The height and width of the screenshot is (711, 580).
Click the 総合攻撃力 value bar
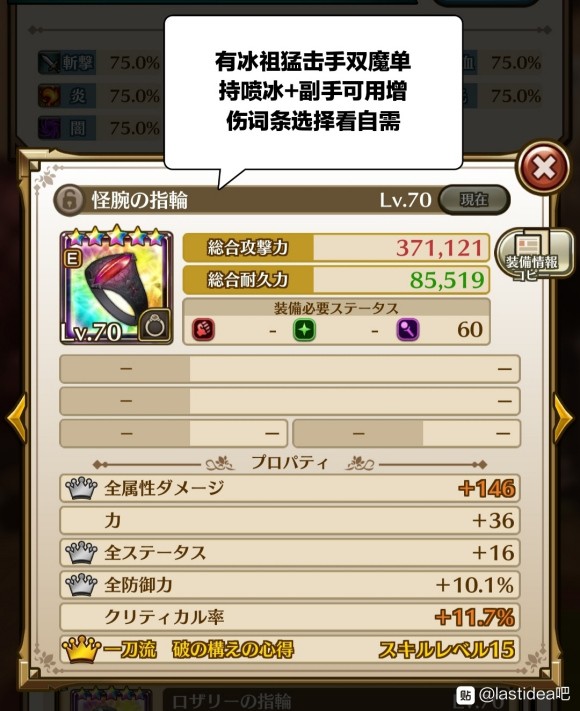336,248
